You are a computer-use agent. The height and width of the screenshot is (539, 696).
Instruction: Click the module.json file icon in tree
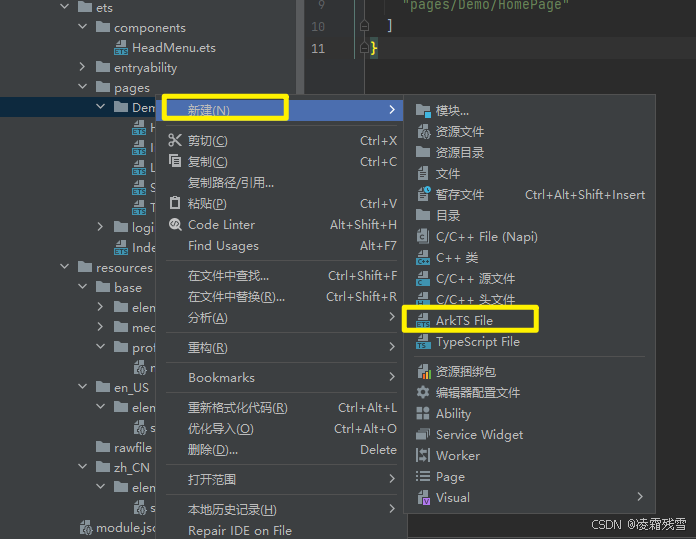[86, 527]
